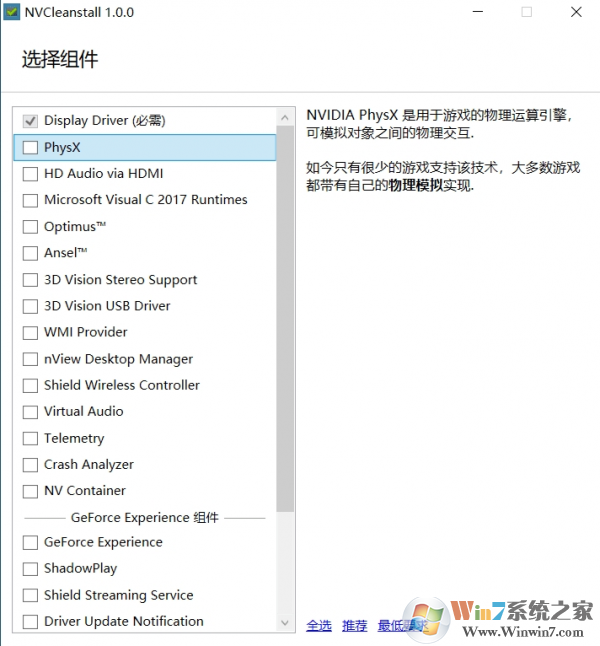Click the 全选 select-all link
This screenshot has width=600, height=646.
(319, 625)
